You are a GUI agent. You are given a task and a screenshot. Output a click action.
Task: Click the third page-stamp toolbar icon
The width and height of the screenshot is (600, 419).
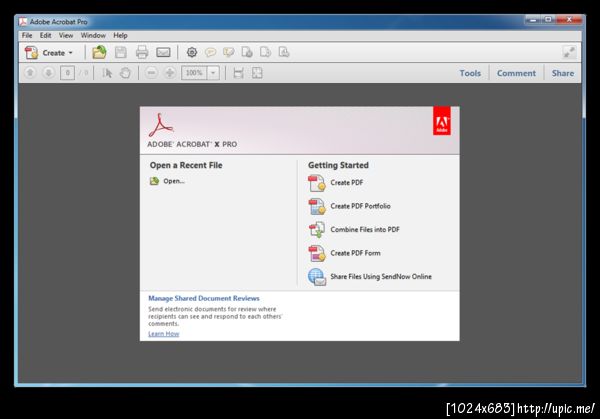pos(284,52)
